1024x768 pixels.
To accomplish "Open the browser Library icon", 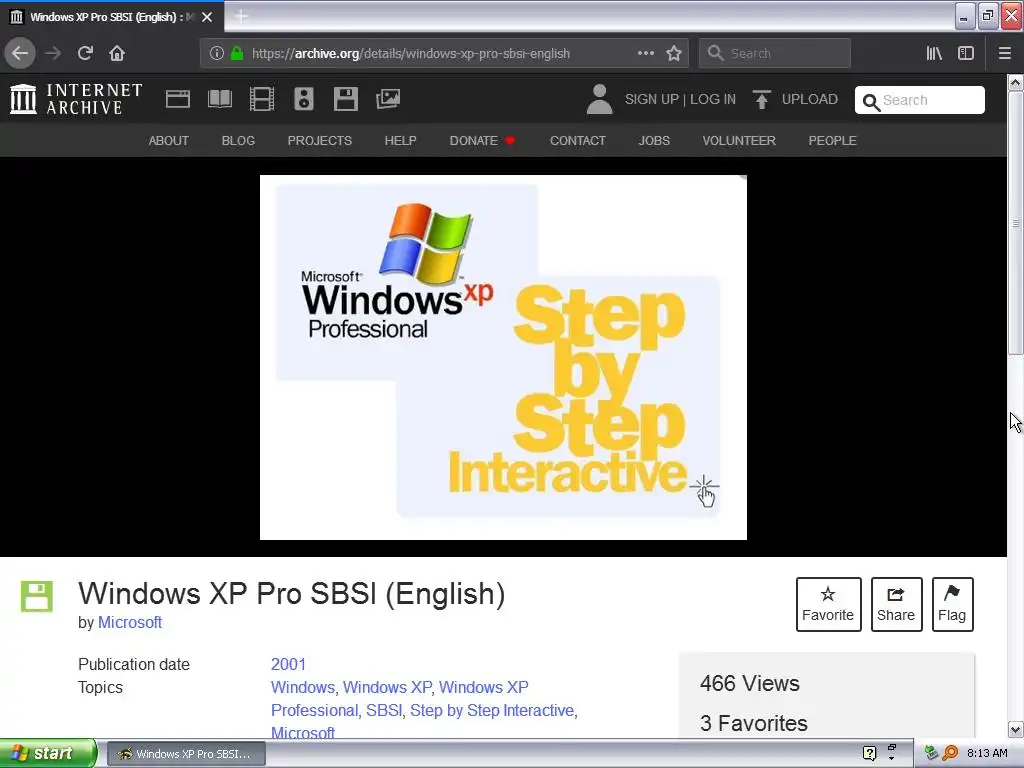I will point(934,53).
